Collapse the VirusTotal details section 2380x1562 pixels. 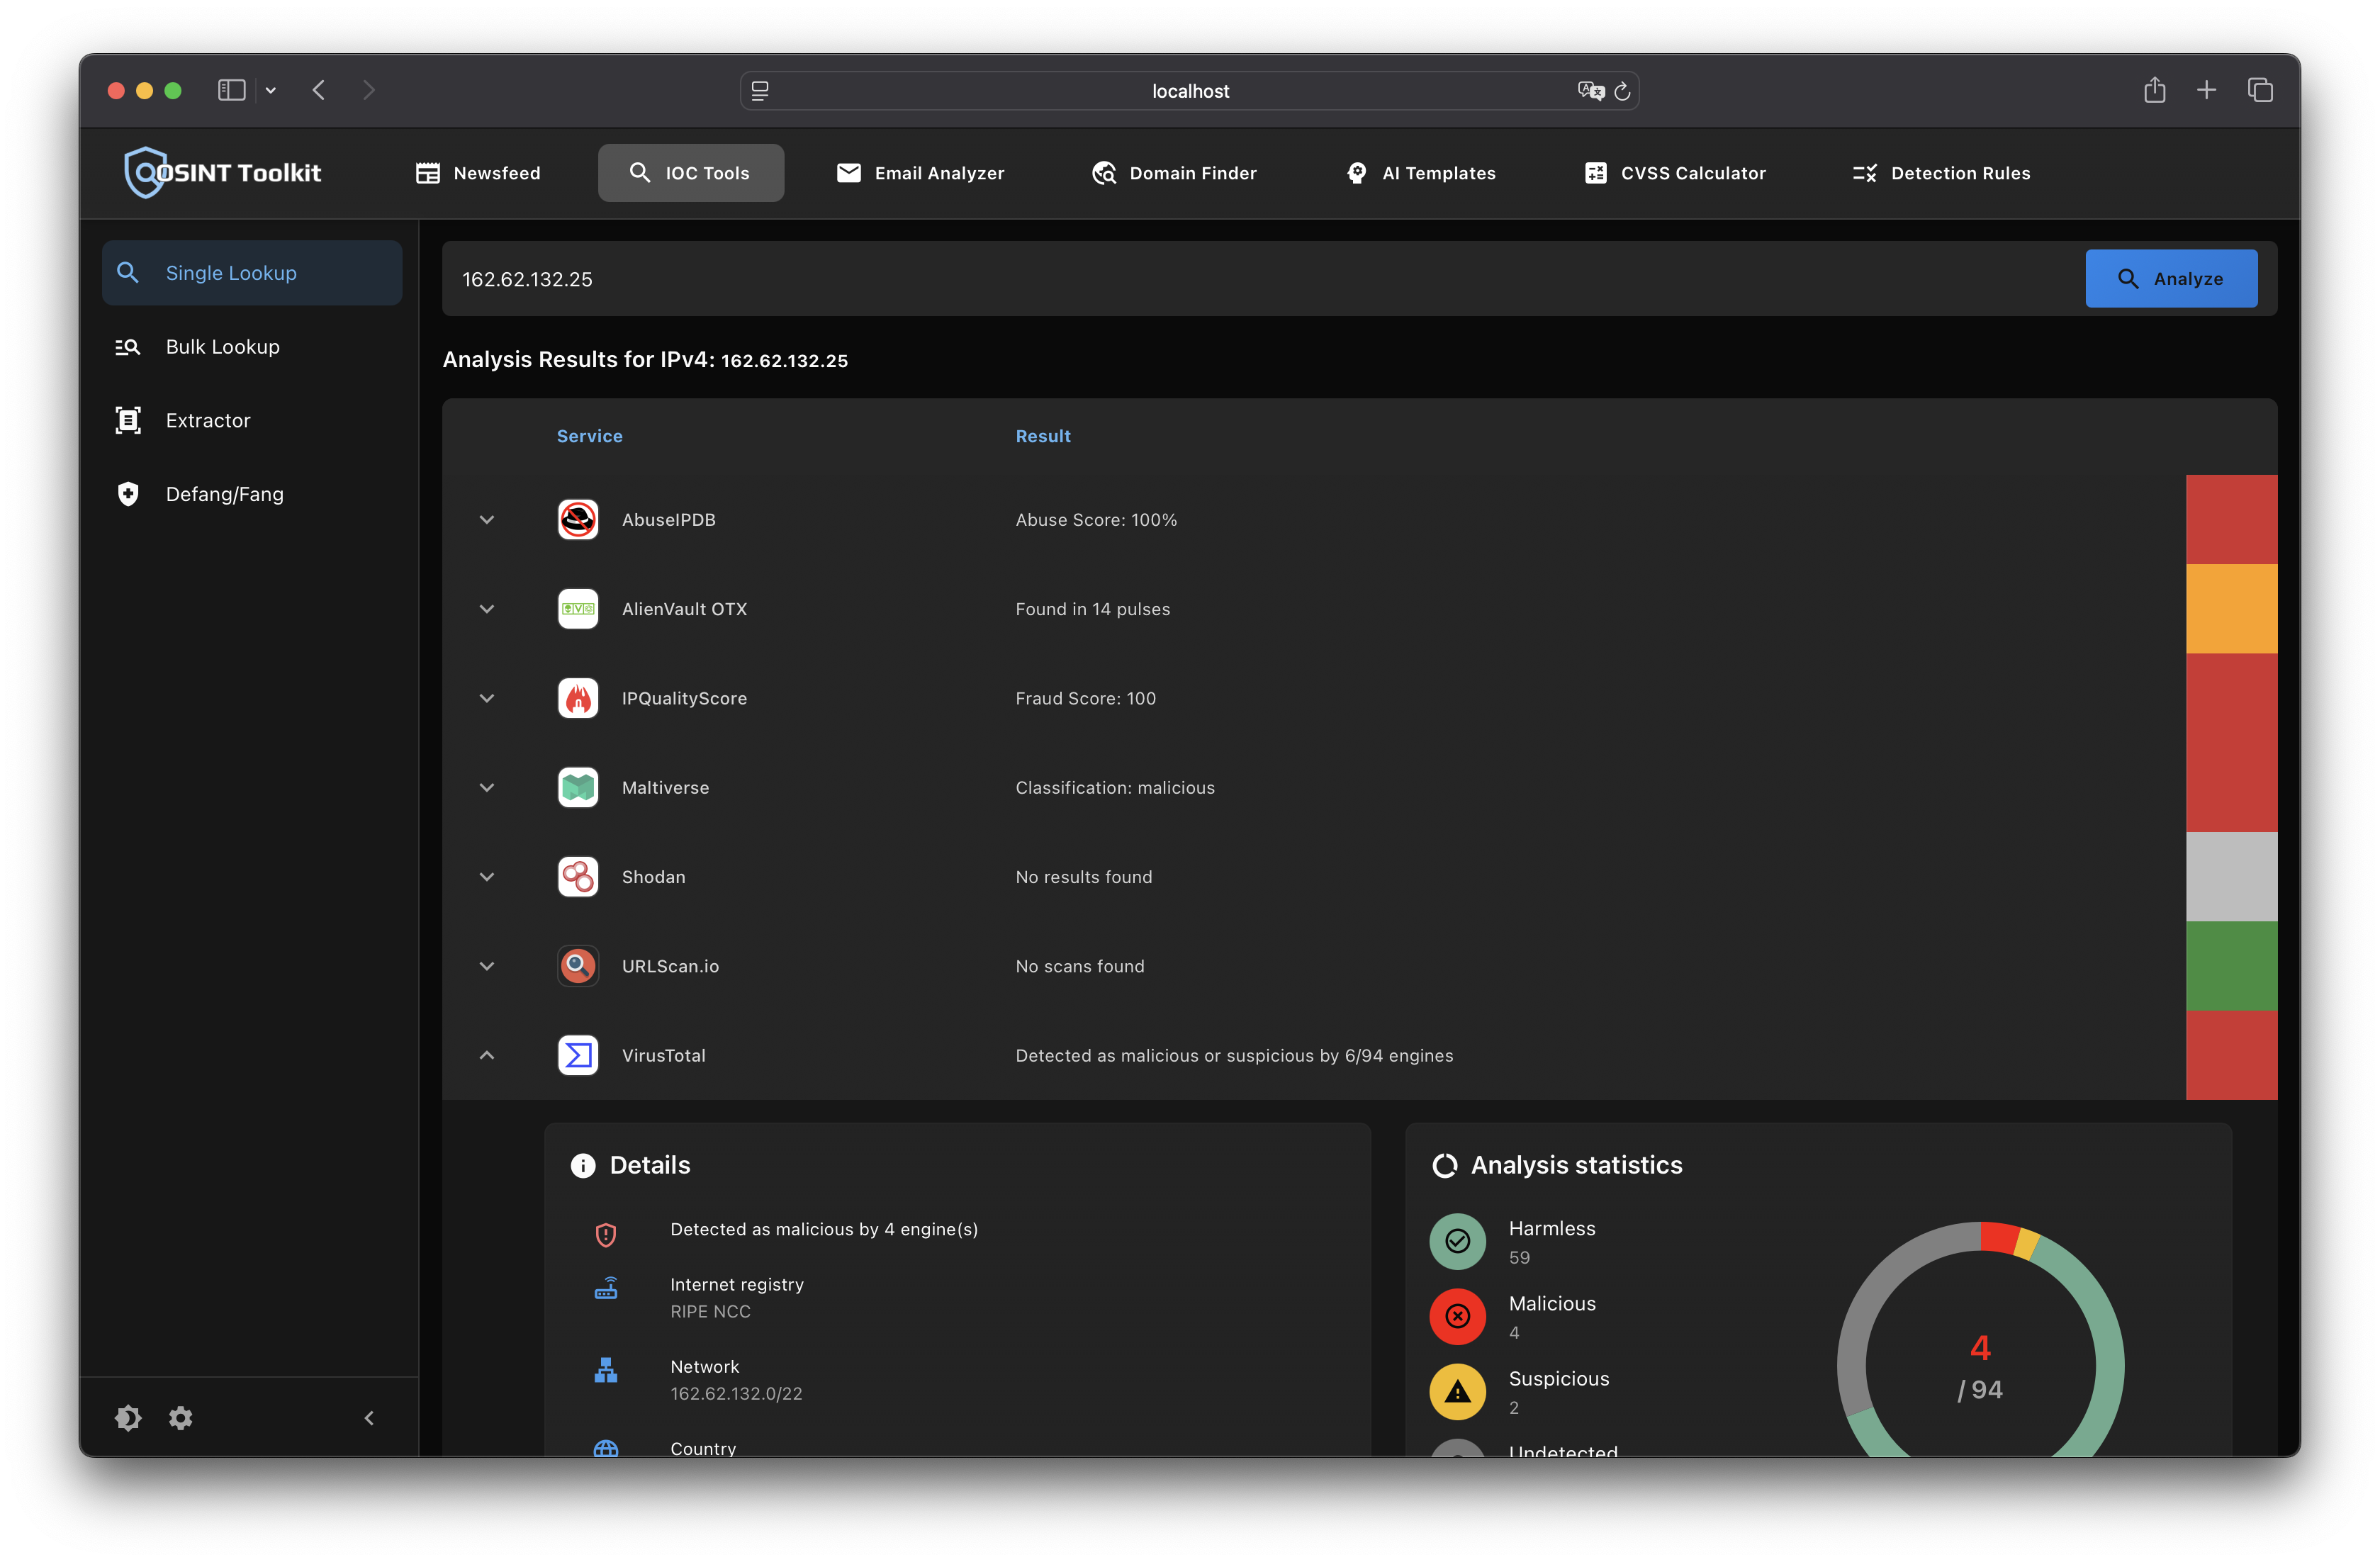pos(487,1055)
